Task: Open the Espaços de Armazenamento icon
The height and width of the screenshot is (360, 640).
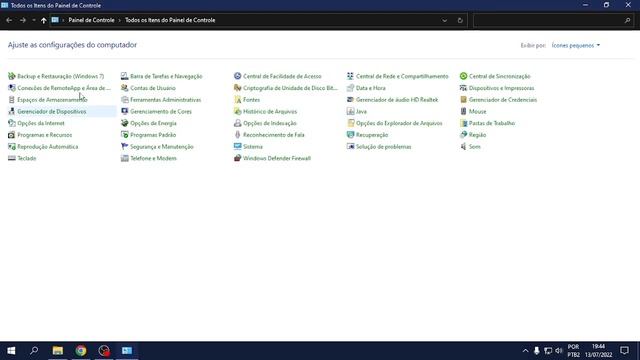Action: tap(11, 100)
